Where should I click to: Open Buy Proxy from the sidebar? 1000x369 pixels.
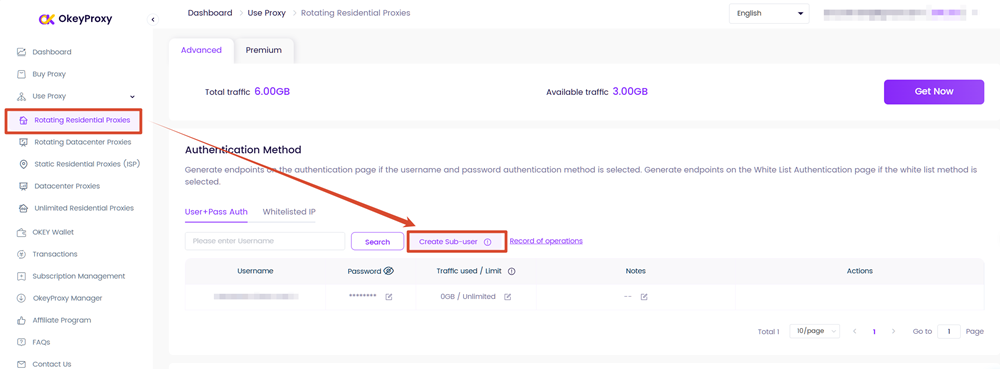click(x=49, y=74)
